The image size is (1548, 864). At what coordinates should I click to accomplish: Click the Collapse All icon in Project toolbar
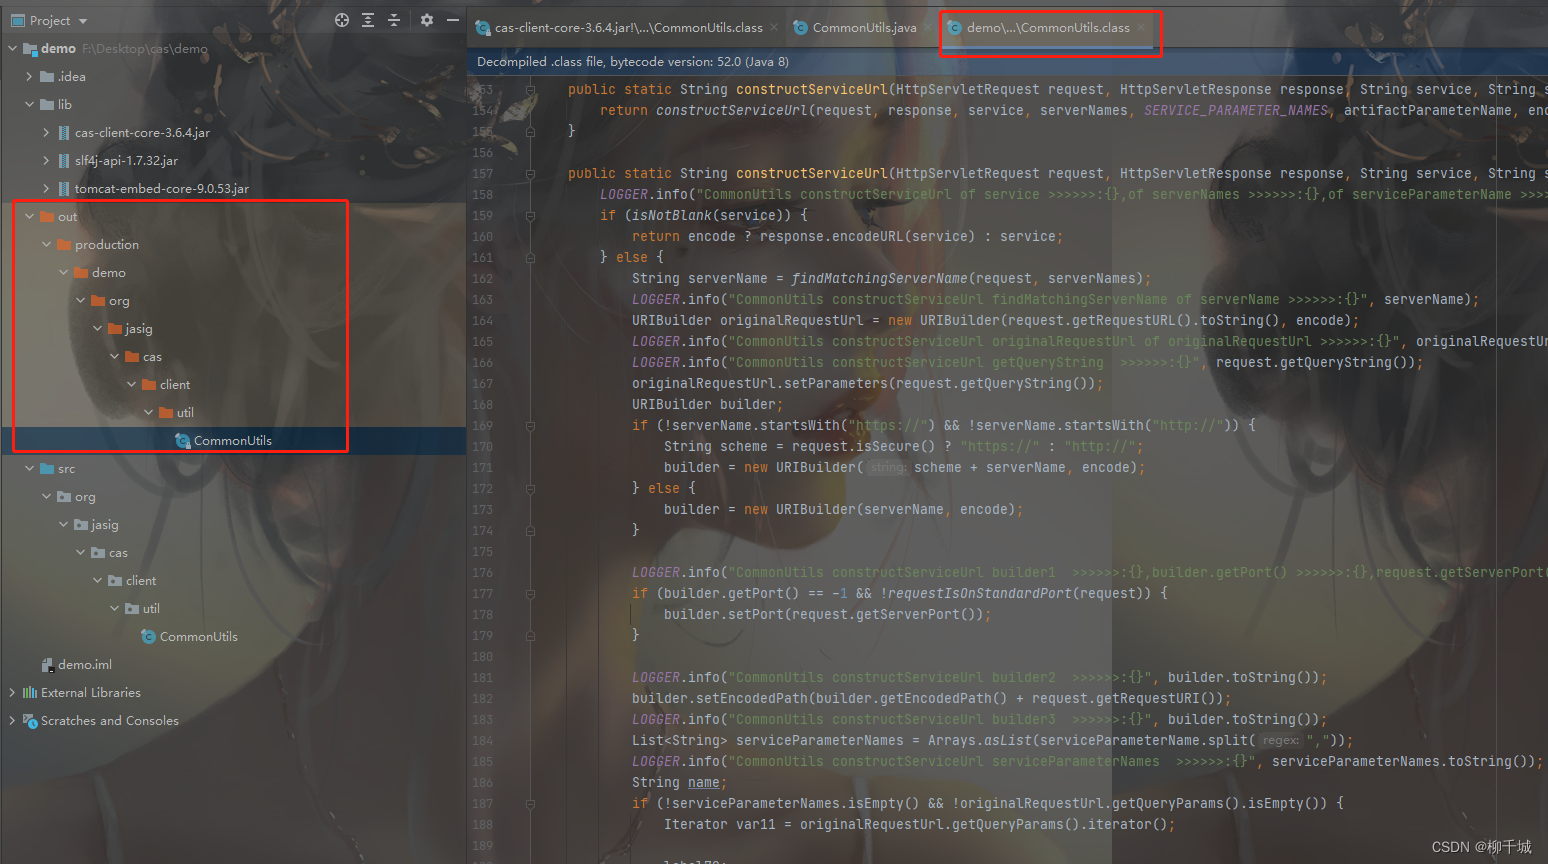[x=394, y=20]
